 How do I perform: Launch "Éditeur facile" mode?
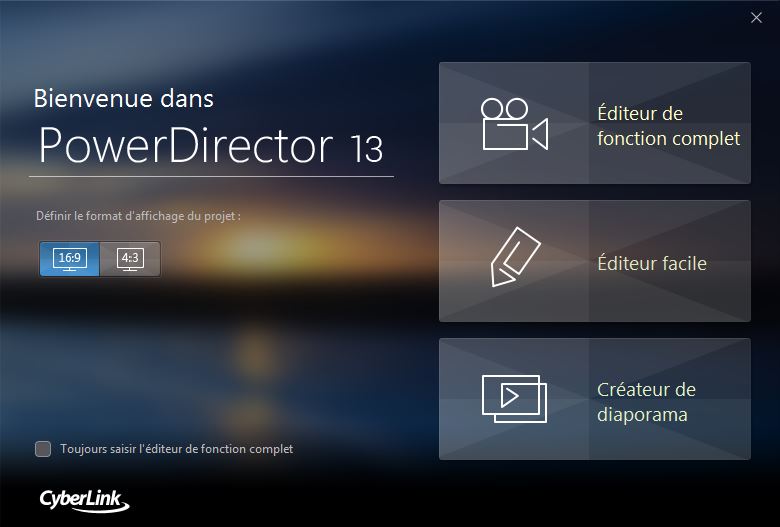595,261
